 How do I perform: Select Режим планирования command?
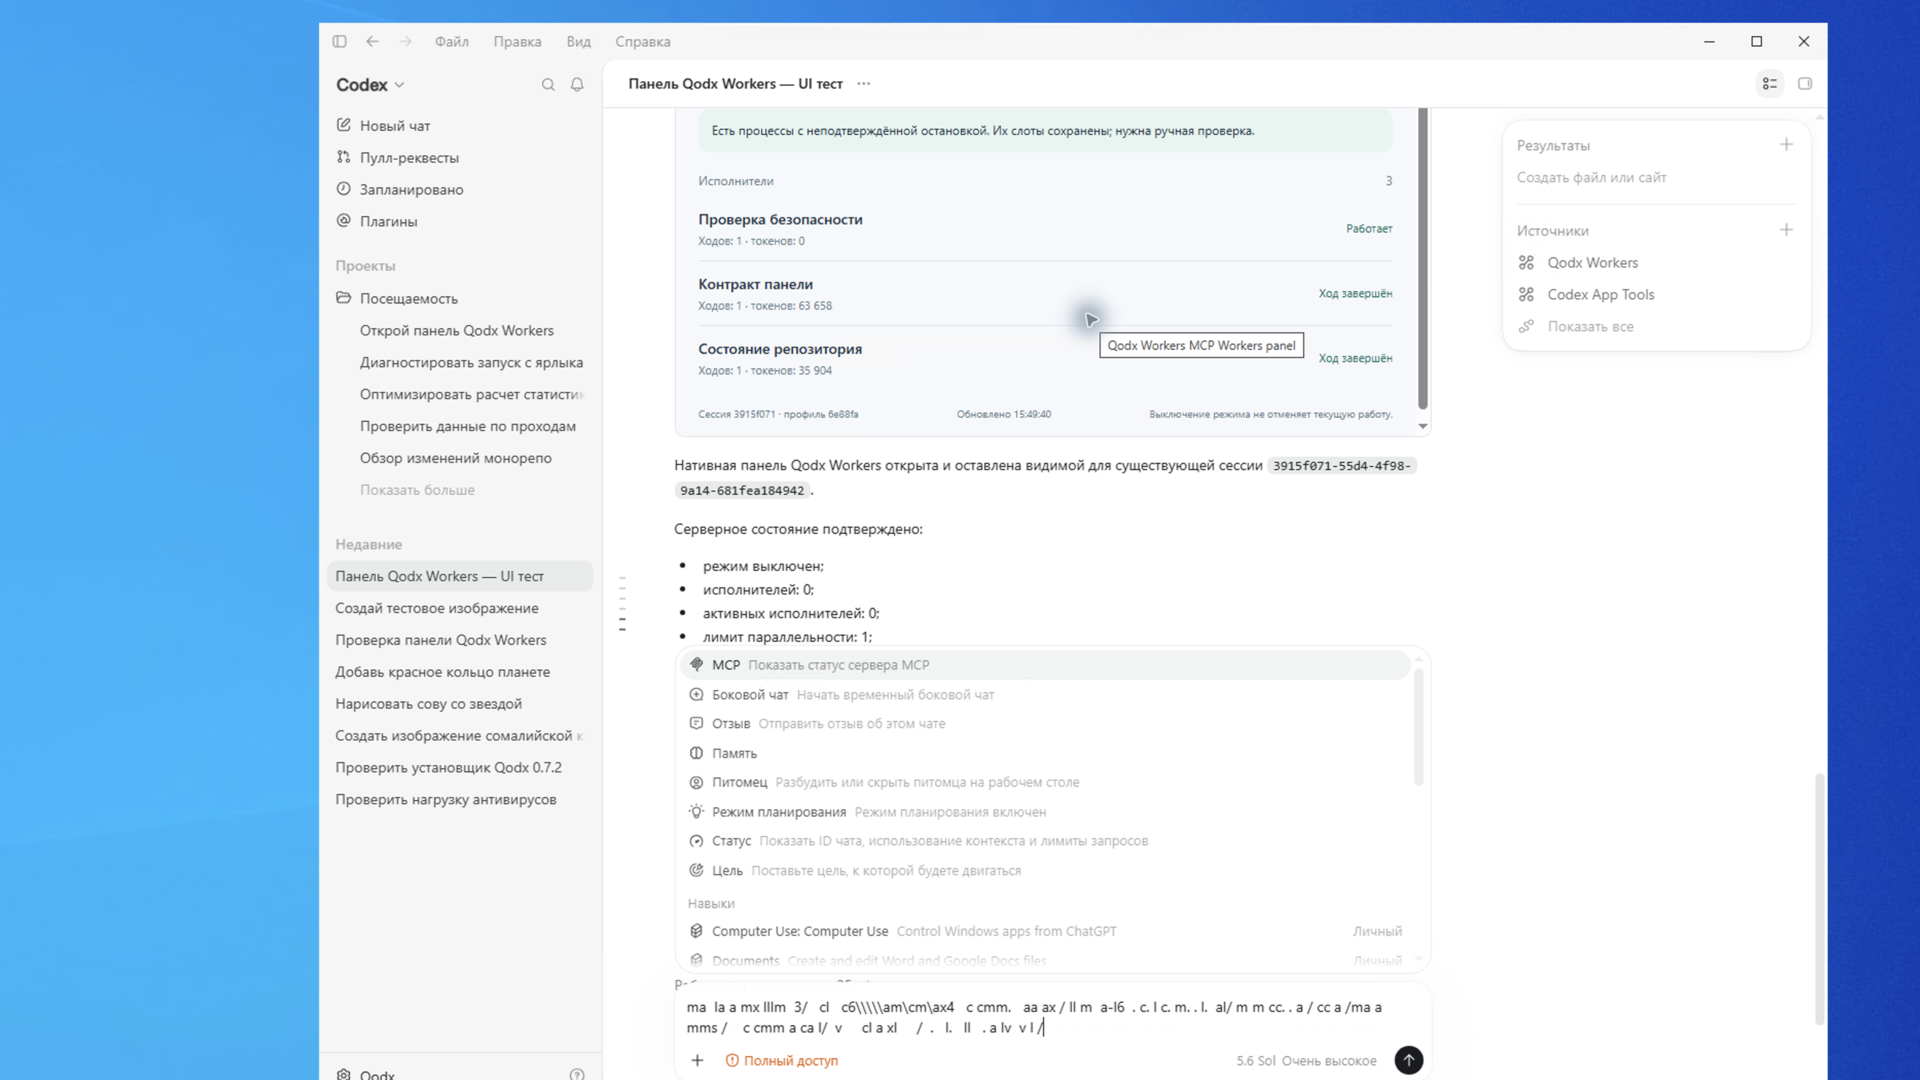1046,812
